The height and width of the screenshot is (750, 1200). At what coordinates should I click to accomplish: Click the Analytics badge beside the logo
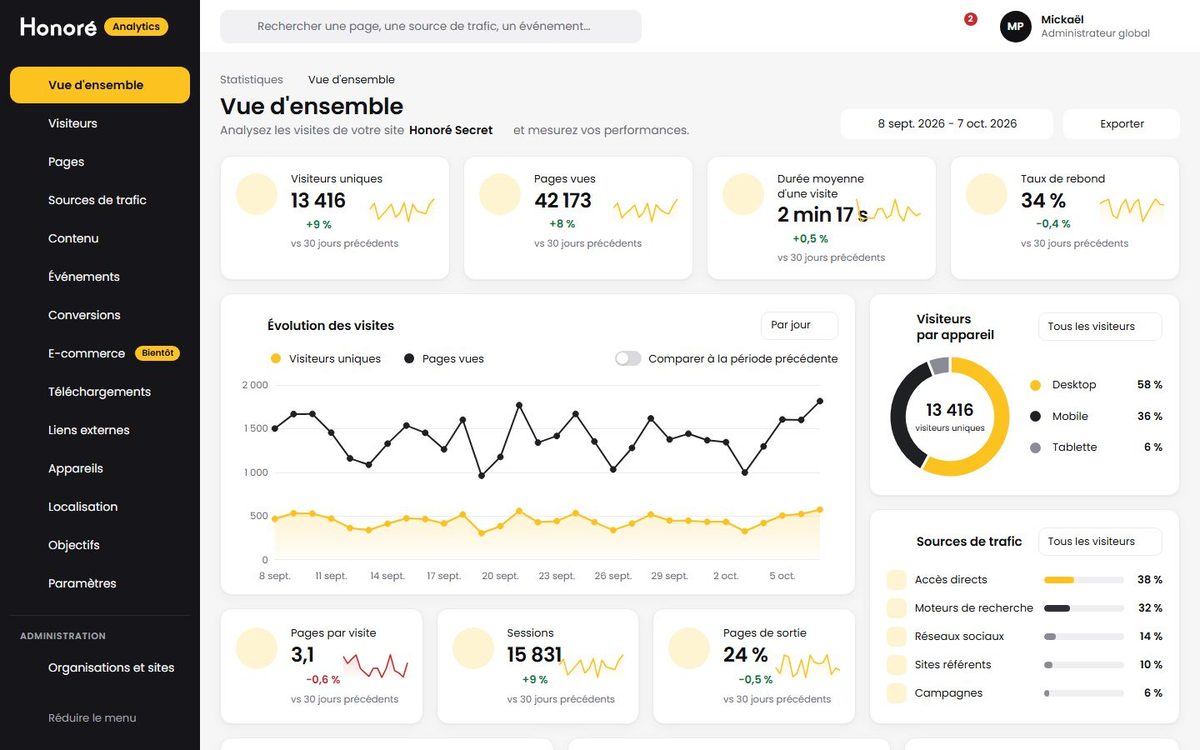click(136, 27)
